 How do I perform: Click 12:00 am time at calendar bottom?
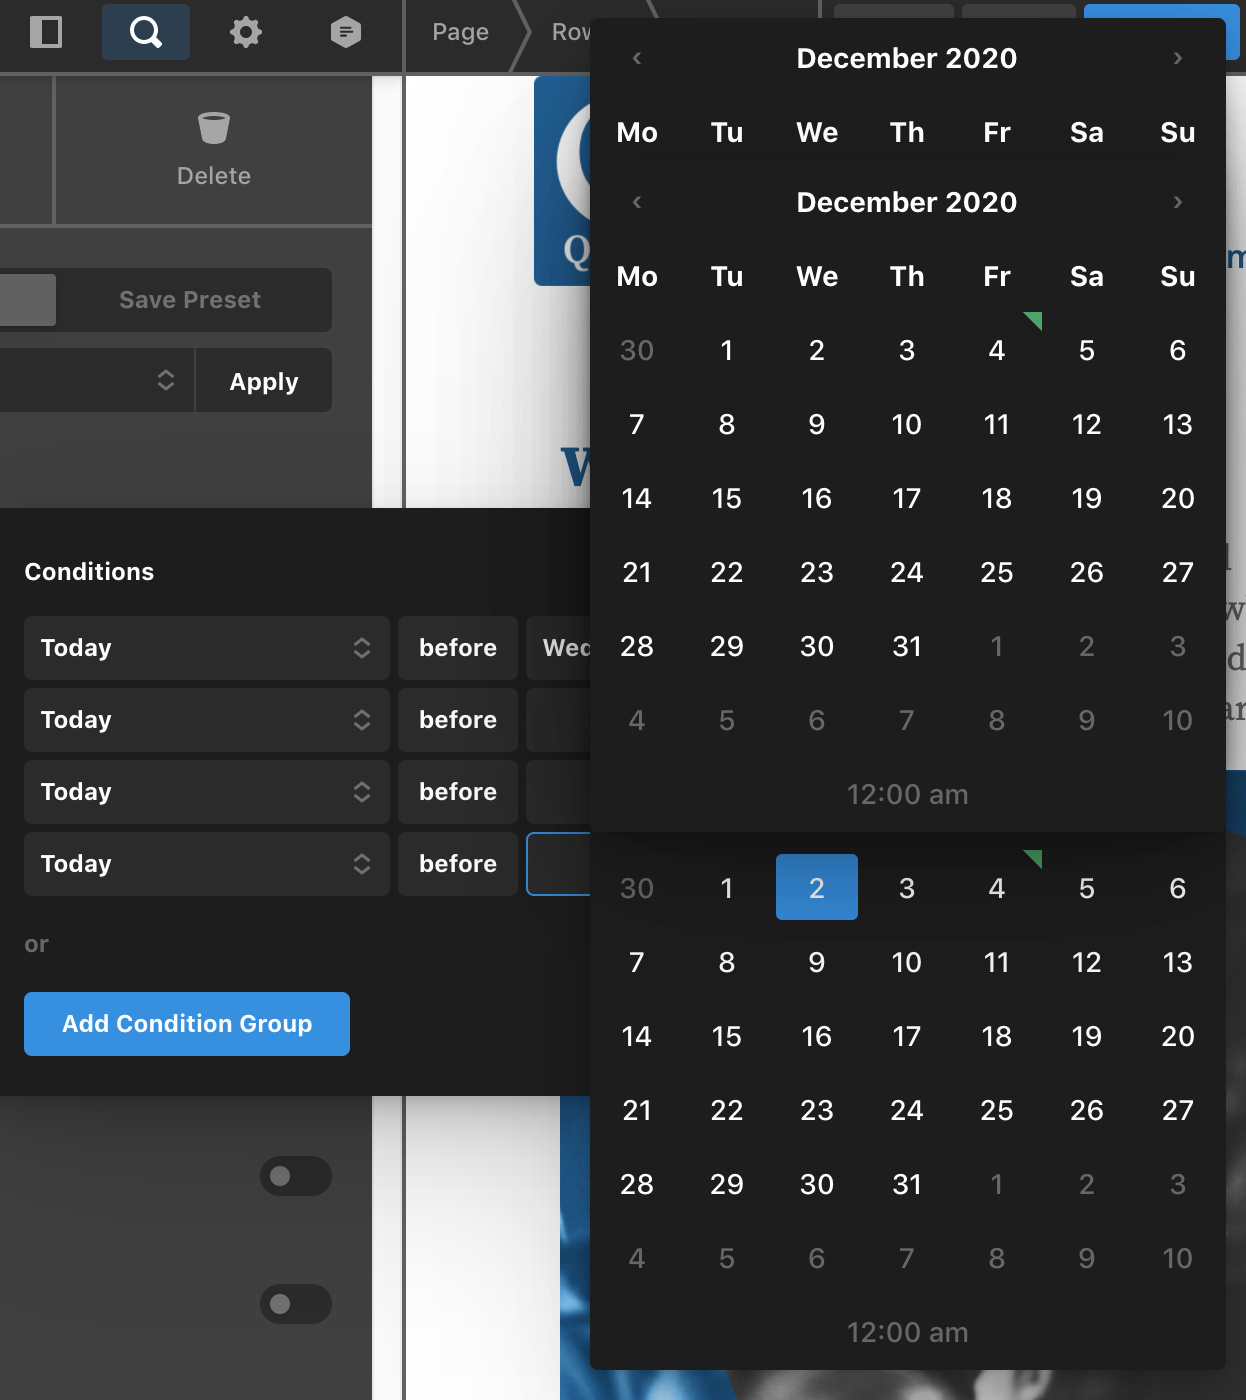(907, 1332)
